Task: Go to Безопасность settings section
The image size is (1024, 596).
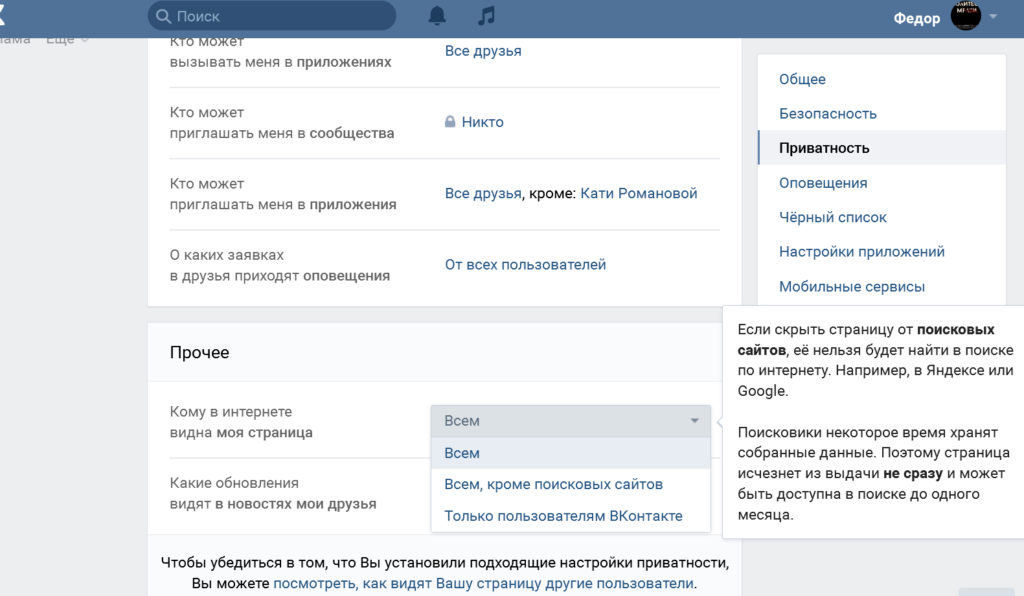Action: (828, 114)
